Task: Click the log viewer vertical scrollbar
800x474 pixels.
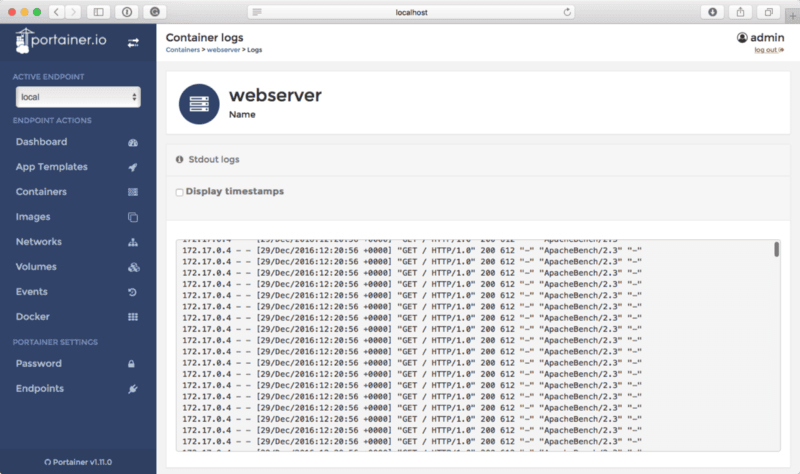Action: 777,250
